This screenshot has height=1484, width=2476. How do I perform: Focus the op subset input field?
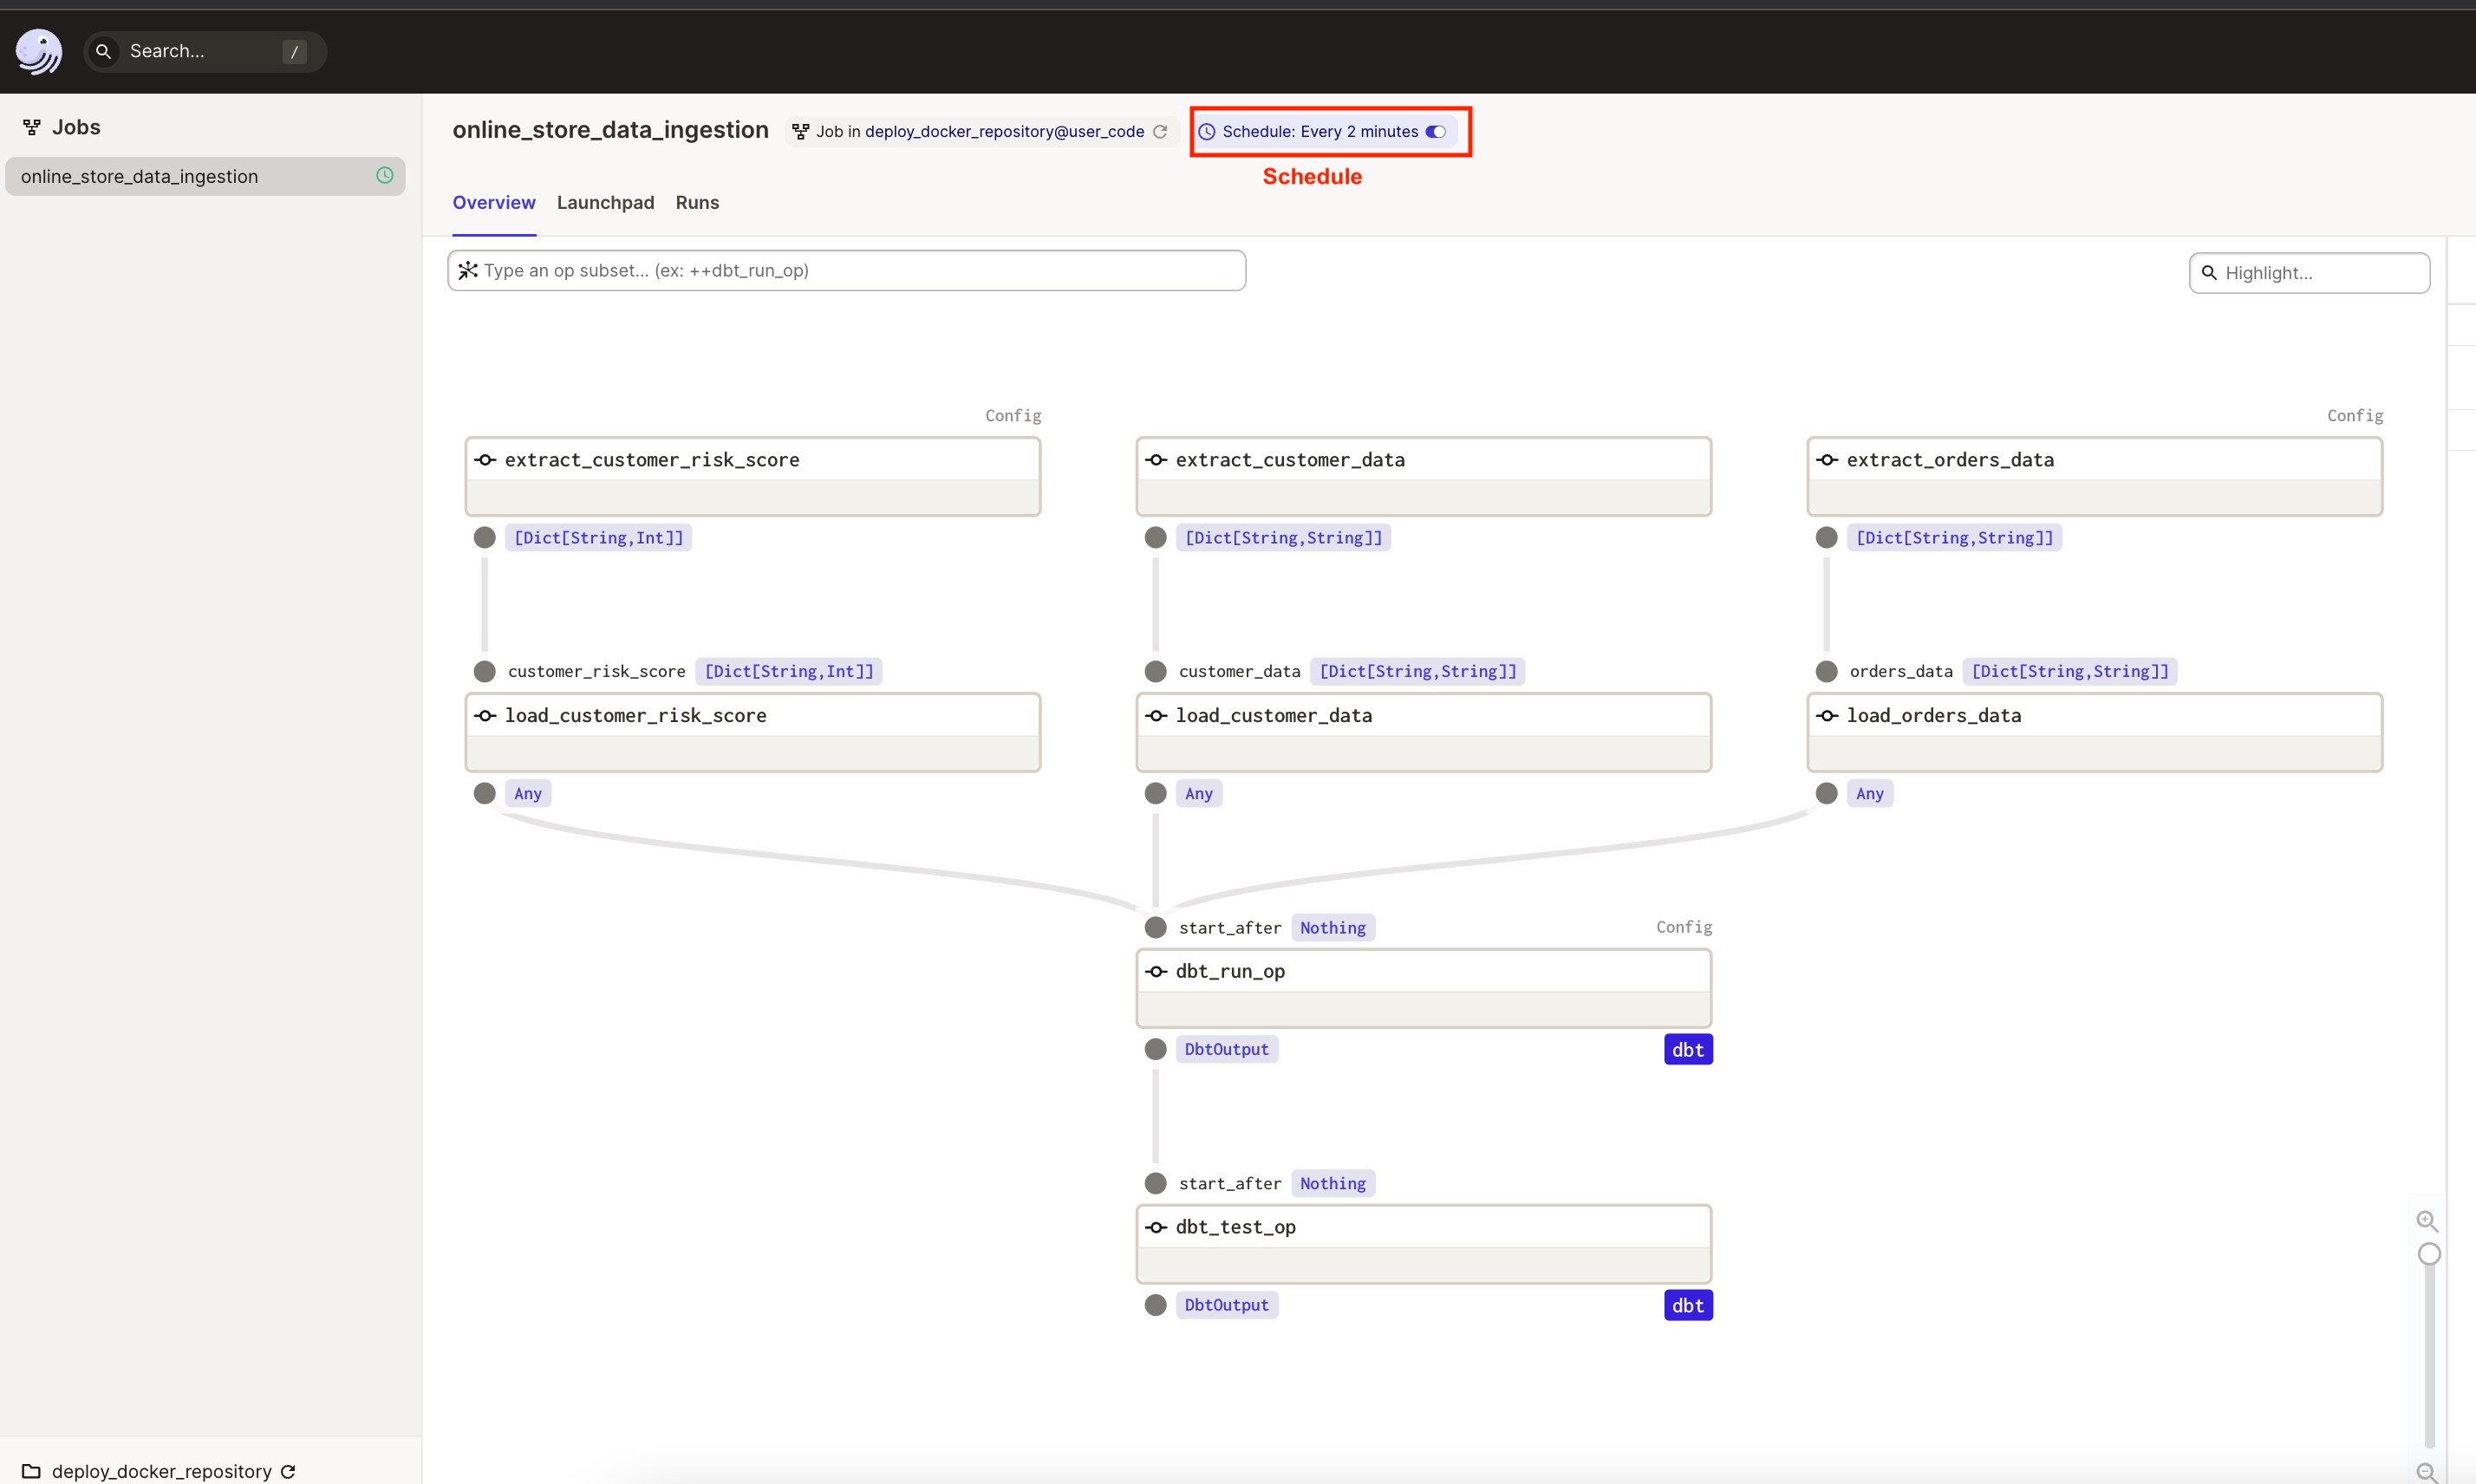(846, 270)
